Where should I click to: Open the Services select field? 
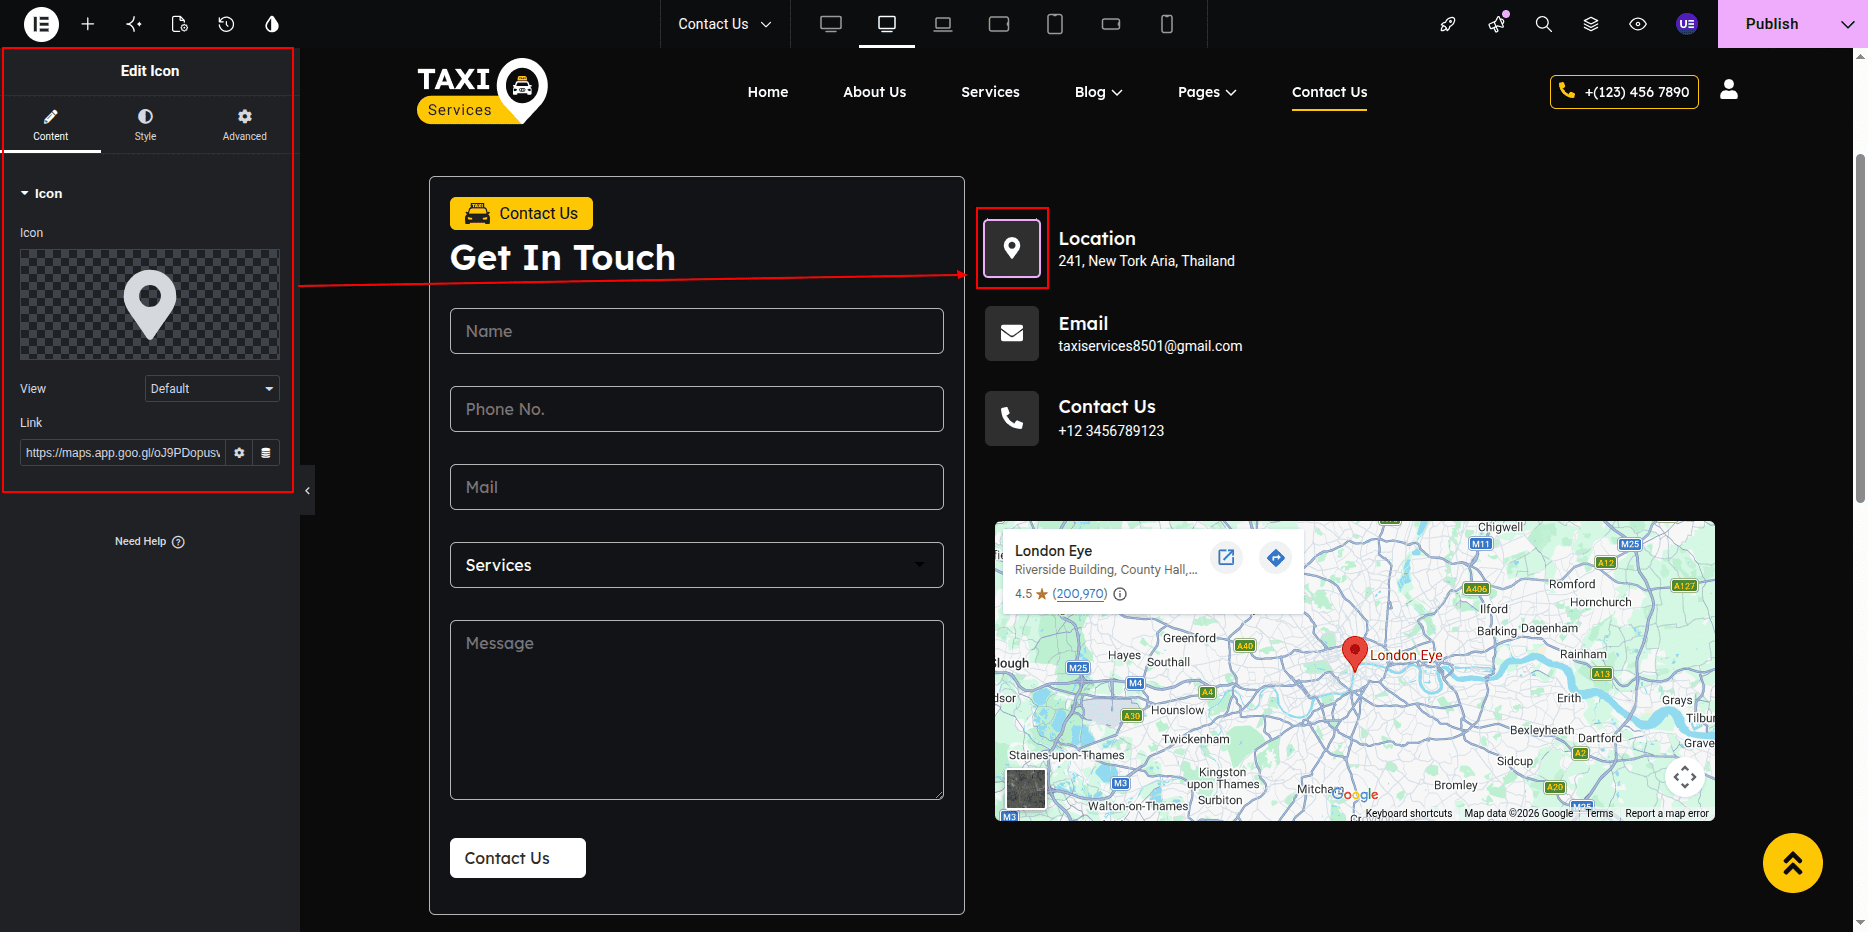click(697, 565)
